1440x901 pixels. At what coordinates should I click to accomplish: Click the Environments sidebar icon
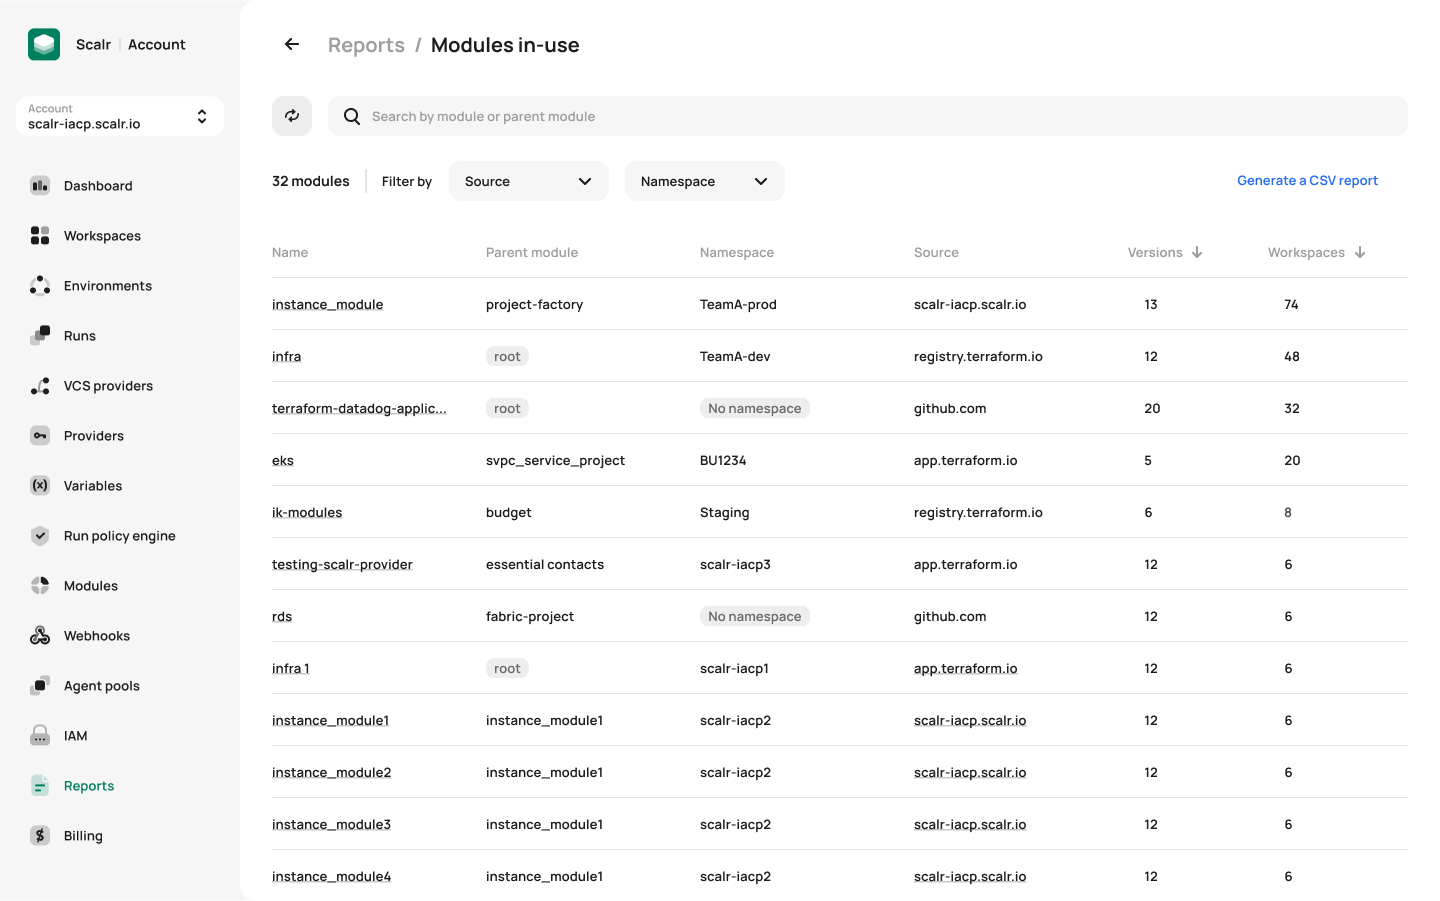[40, 285]
